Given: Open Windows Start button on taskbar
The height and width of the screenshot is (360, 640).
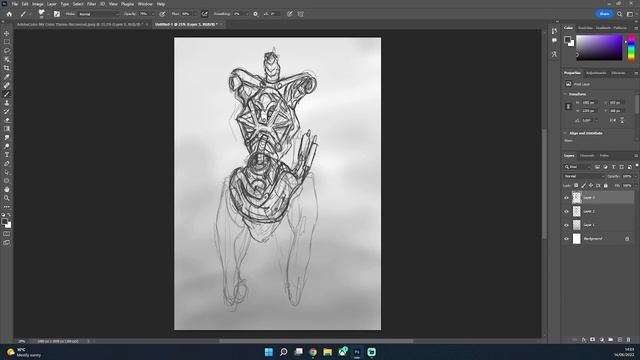Looking at the screenshot, I should click(269, 352).
